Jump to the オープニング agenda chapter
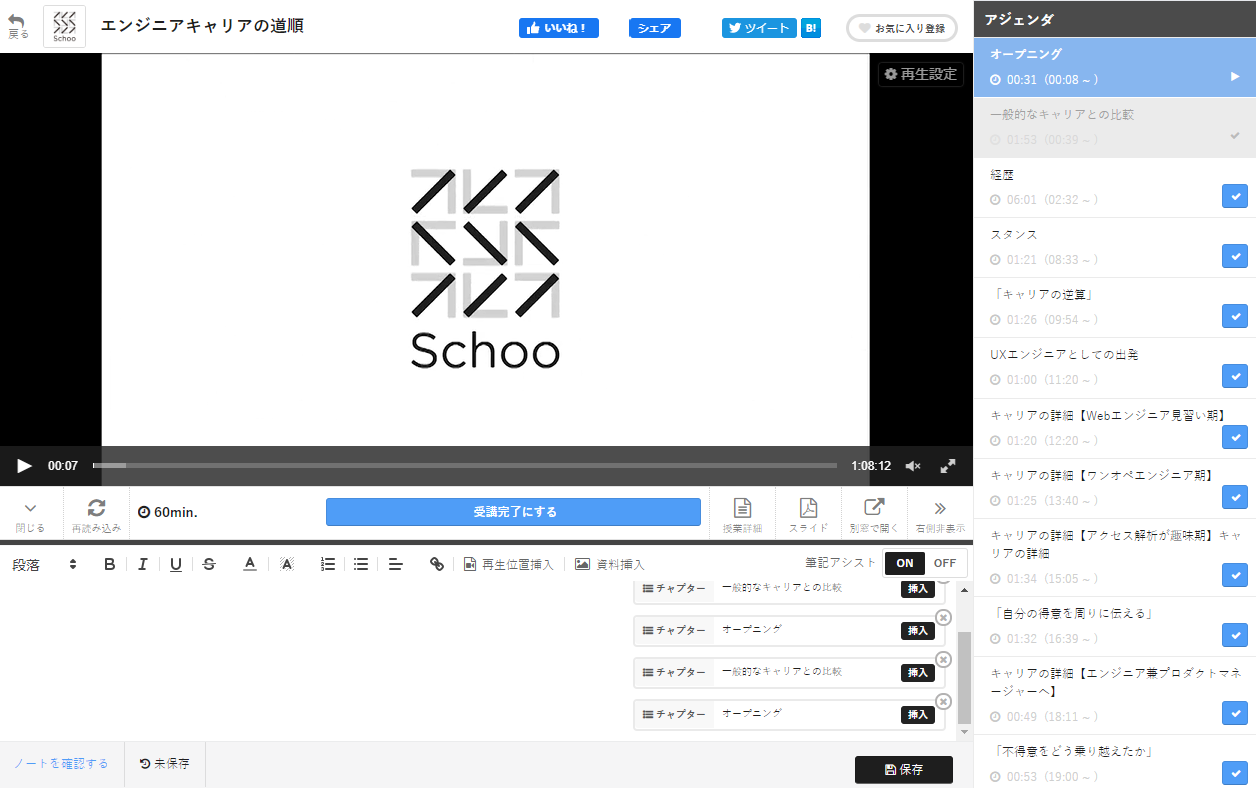 point(1115,66)
